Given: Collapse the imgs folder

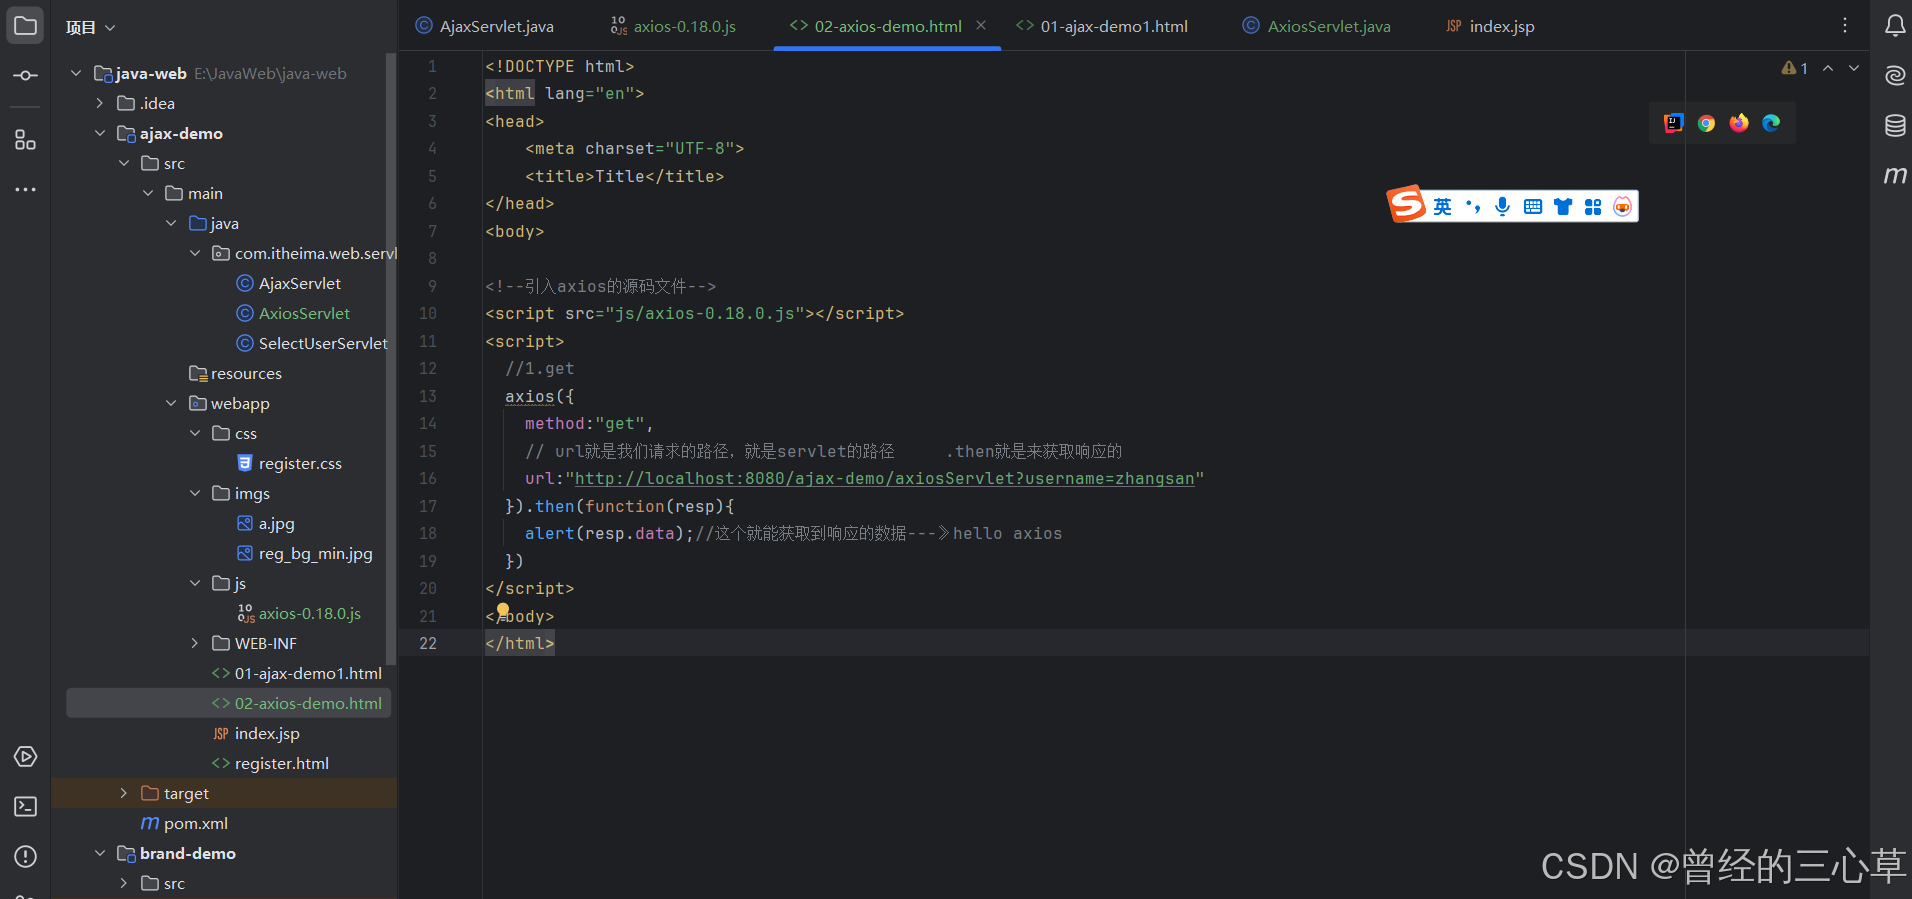Looking at the screenshot, I should pos(196,493).
